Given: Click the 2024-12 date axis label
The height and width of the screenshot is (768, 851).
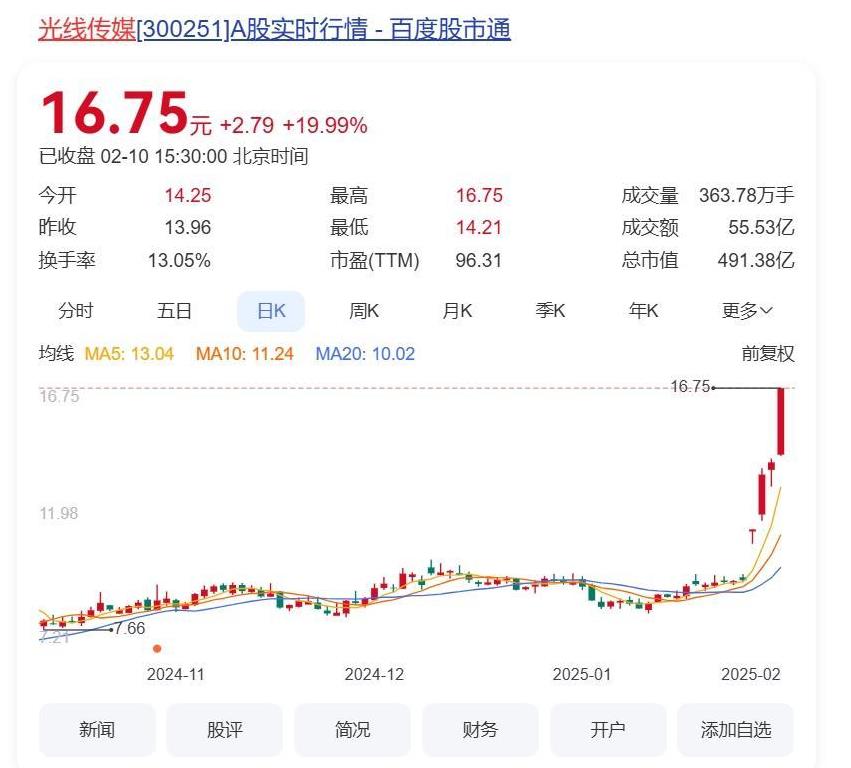Looking at the screenshot, I should 374,675.
